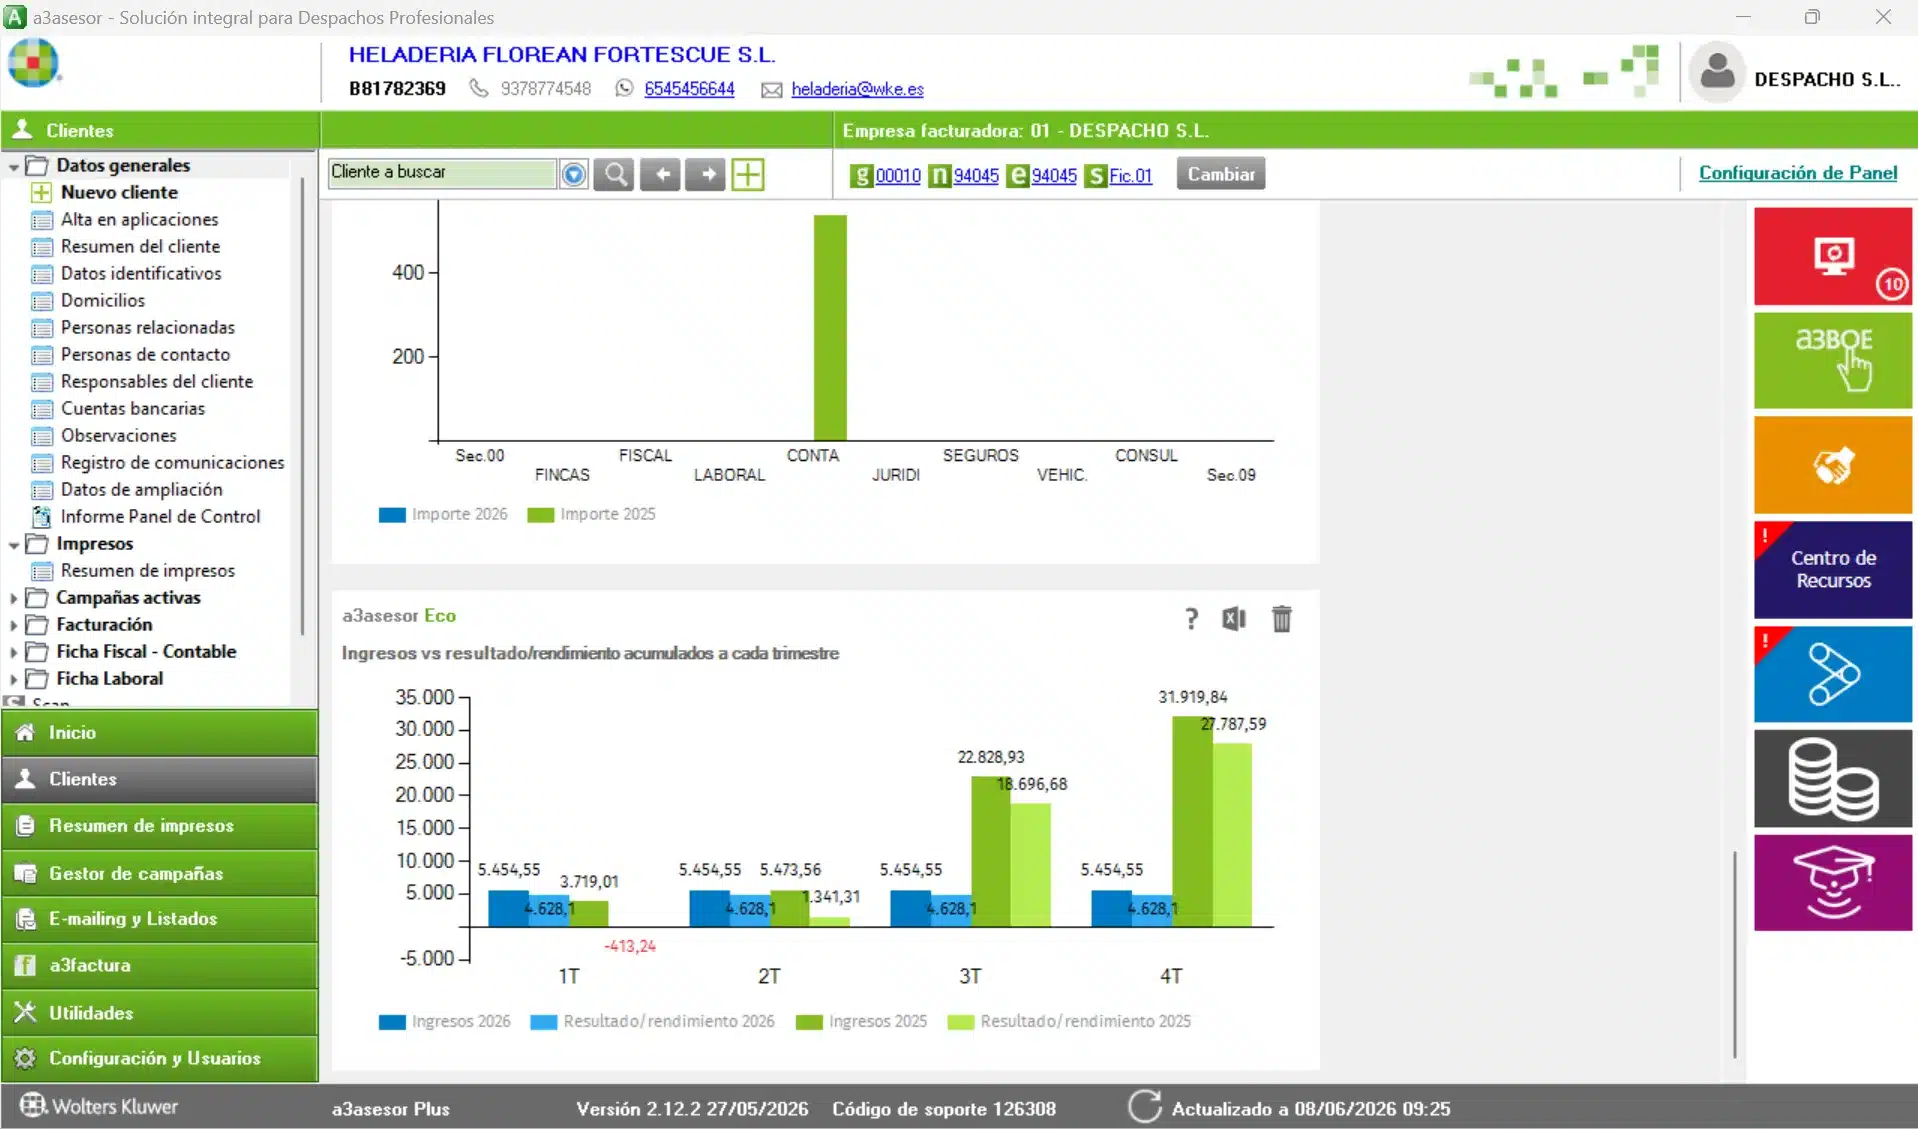
Task: Open the Inicio menu section
Action: point(160,733)
